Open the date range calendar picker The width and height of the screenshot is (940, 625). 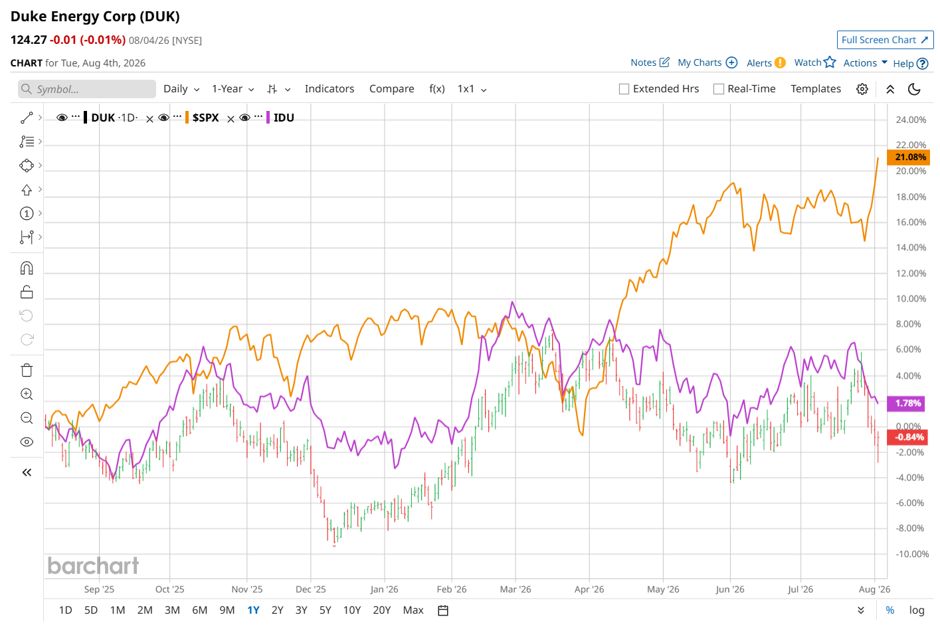click(443, 611)
